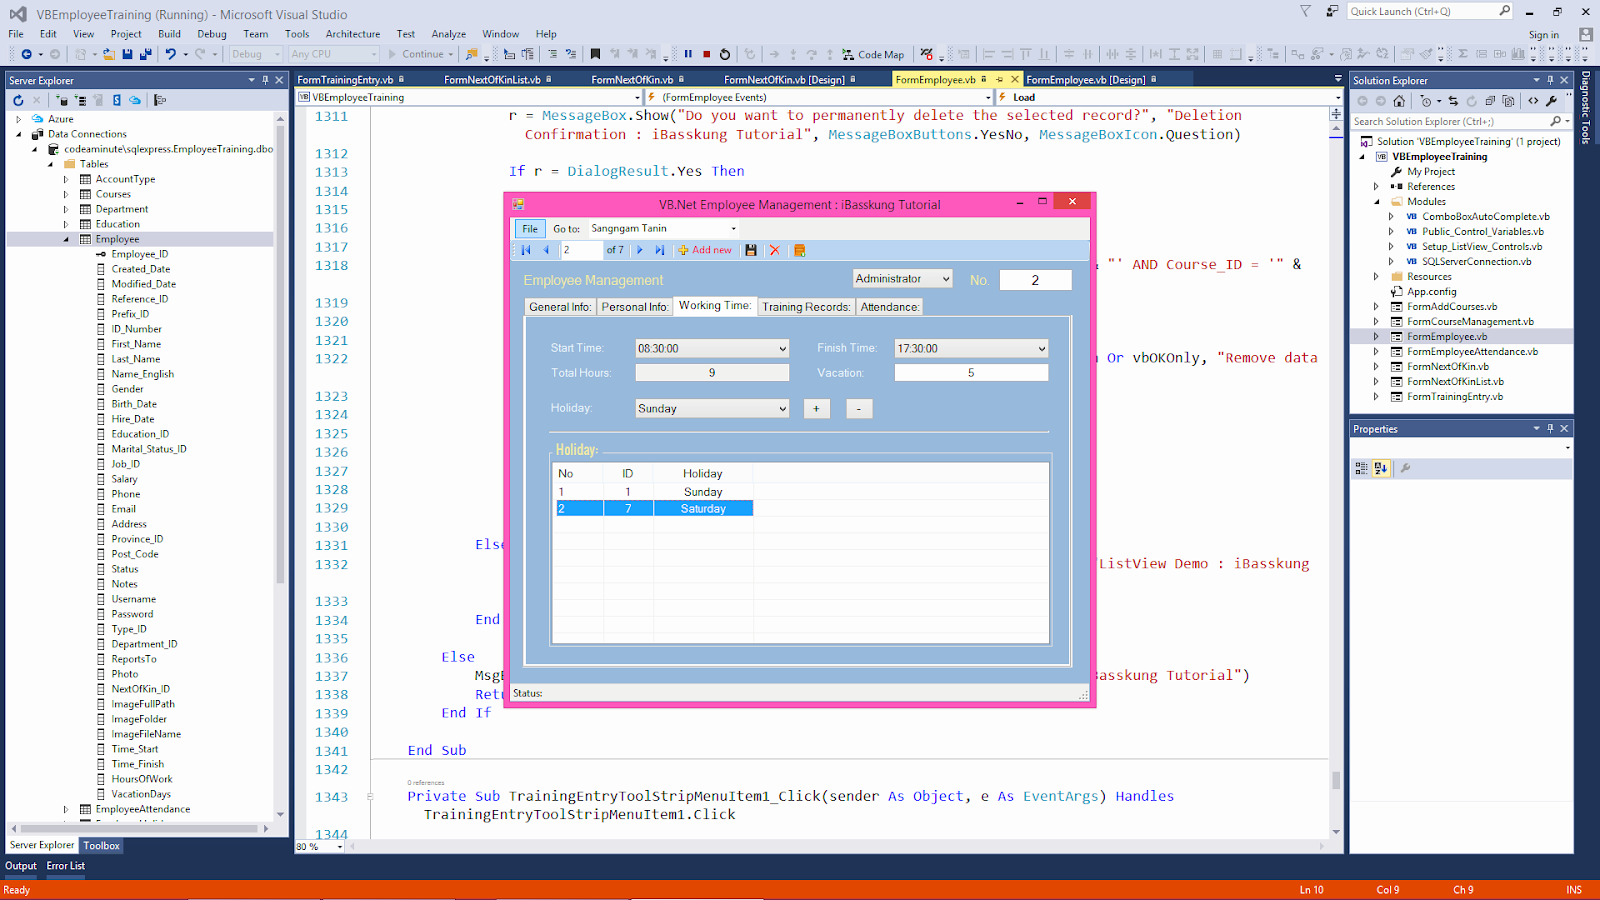This screenshot has width=1600, height=900.
Task: Switch to the Attendance tab
Action: tap(889, 306)
